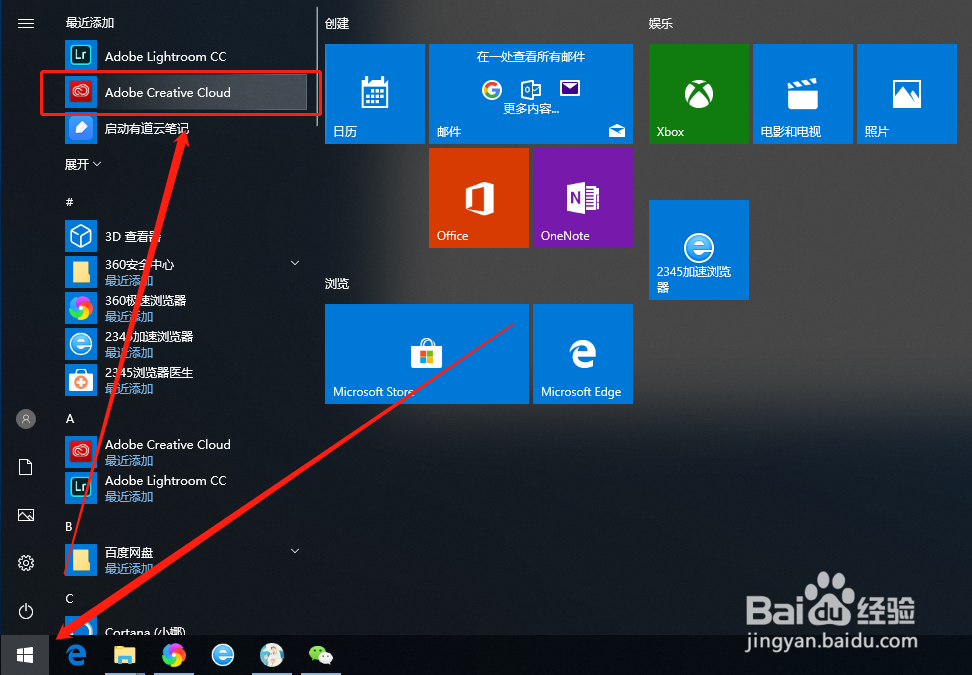Open the Youdao Cloud Note launcher

pyautogui.click(x=185, y=128)
